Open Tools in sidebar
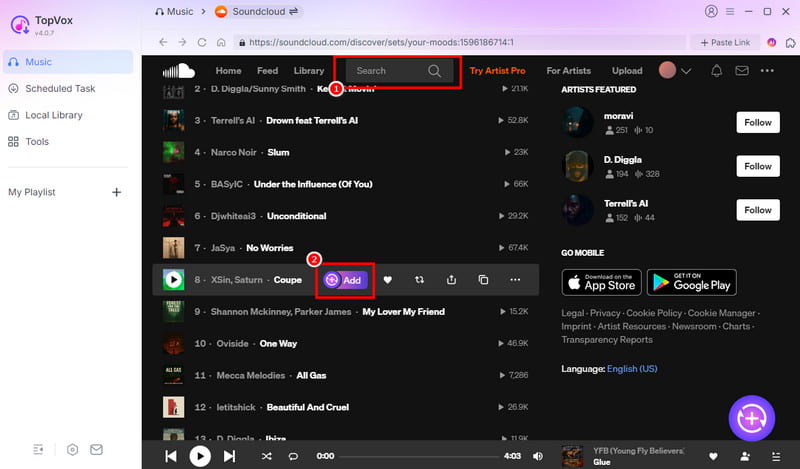The height and width of the screenshot is (469, 800). click(x=29, y=141)
